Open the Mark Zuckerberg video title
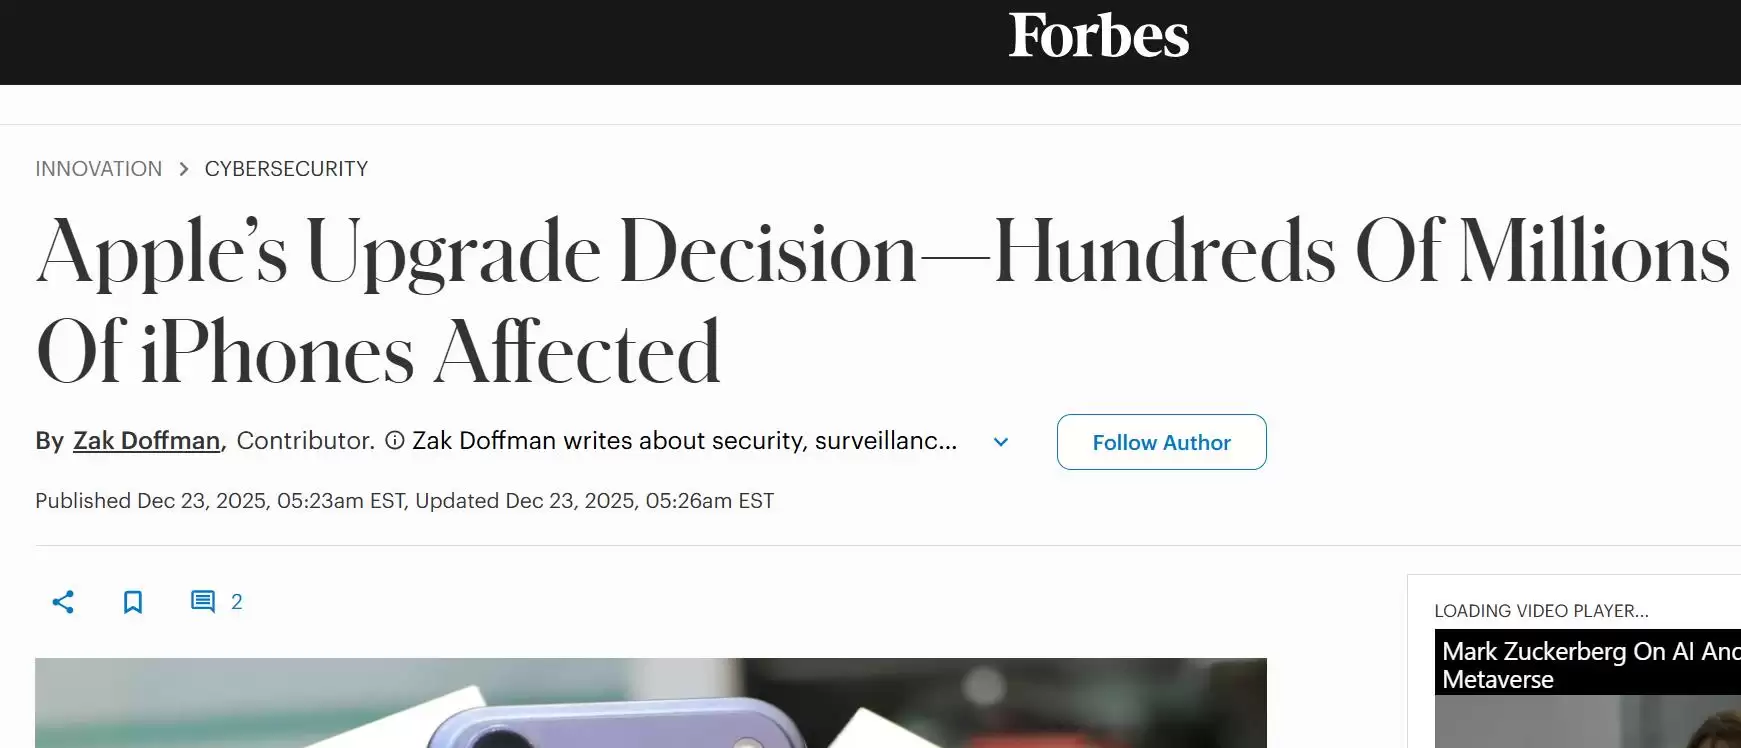This screenshot has height=748, width=1741. coord(1588,665)
